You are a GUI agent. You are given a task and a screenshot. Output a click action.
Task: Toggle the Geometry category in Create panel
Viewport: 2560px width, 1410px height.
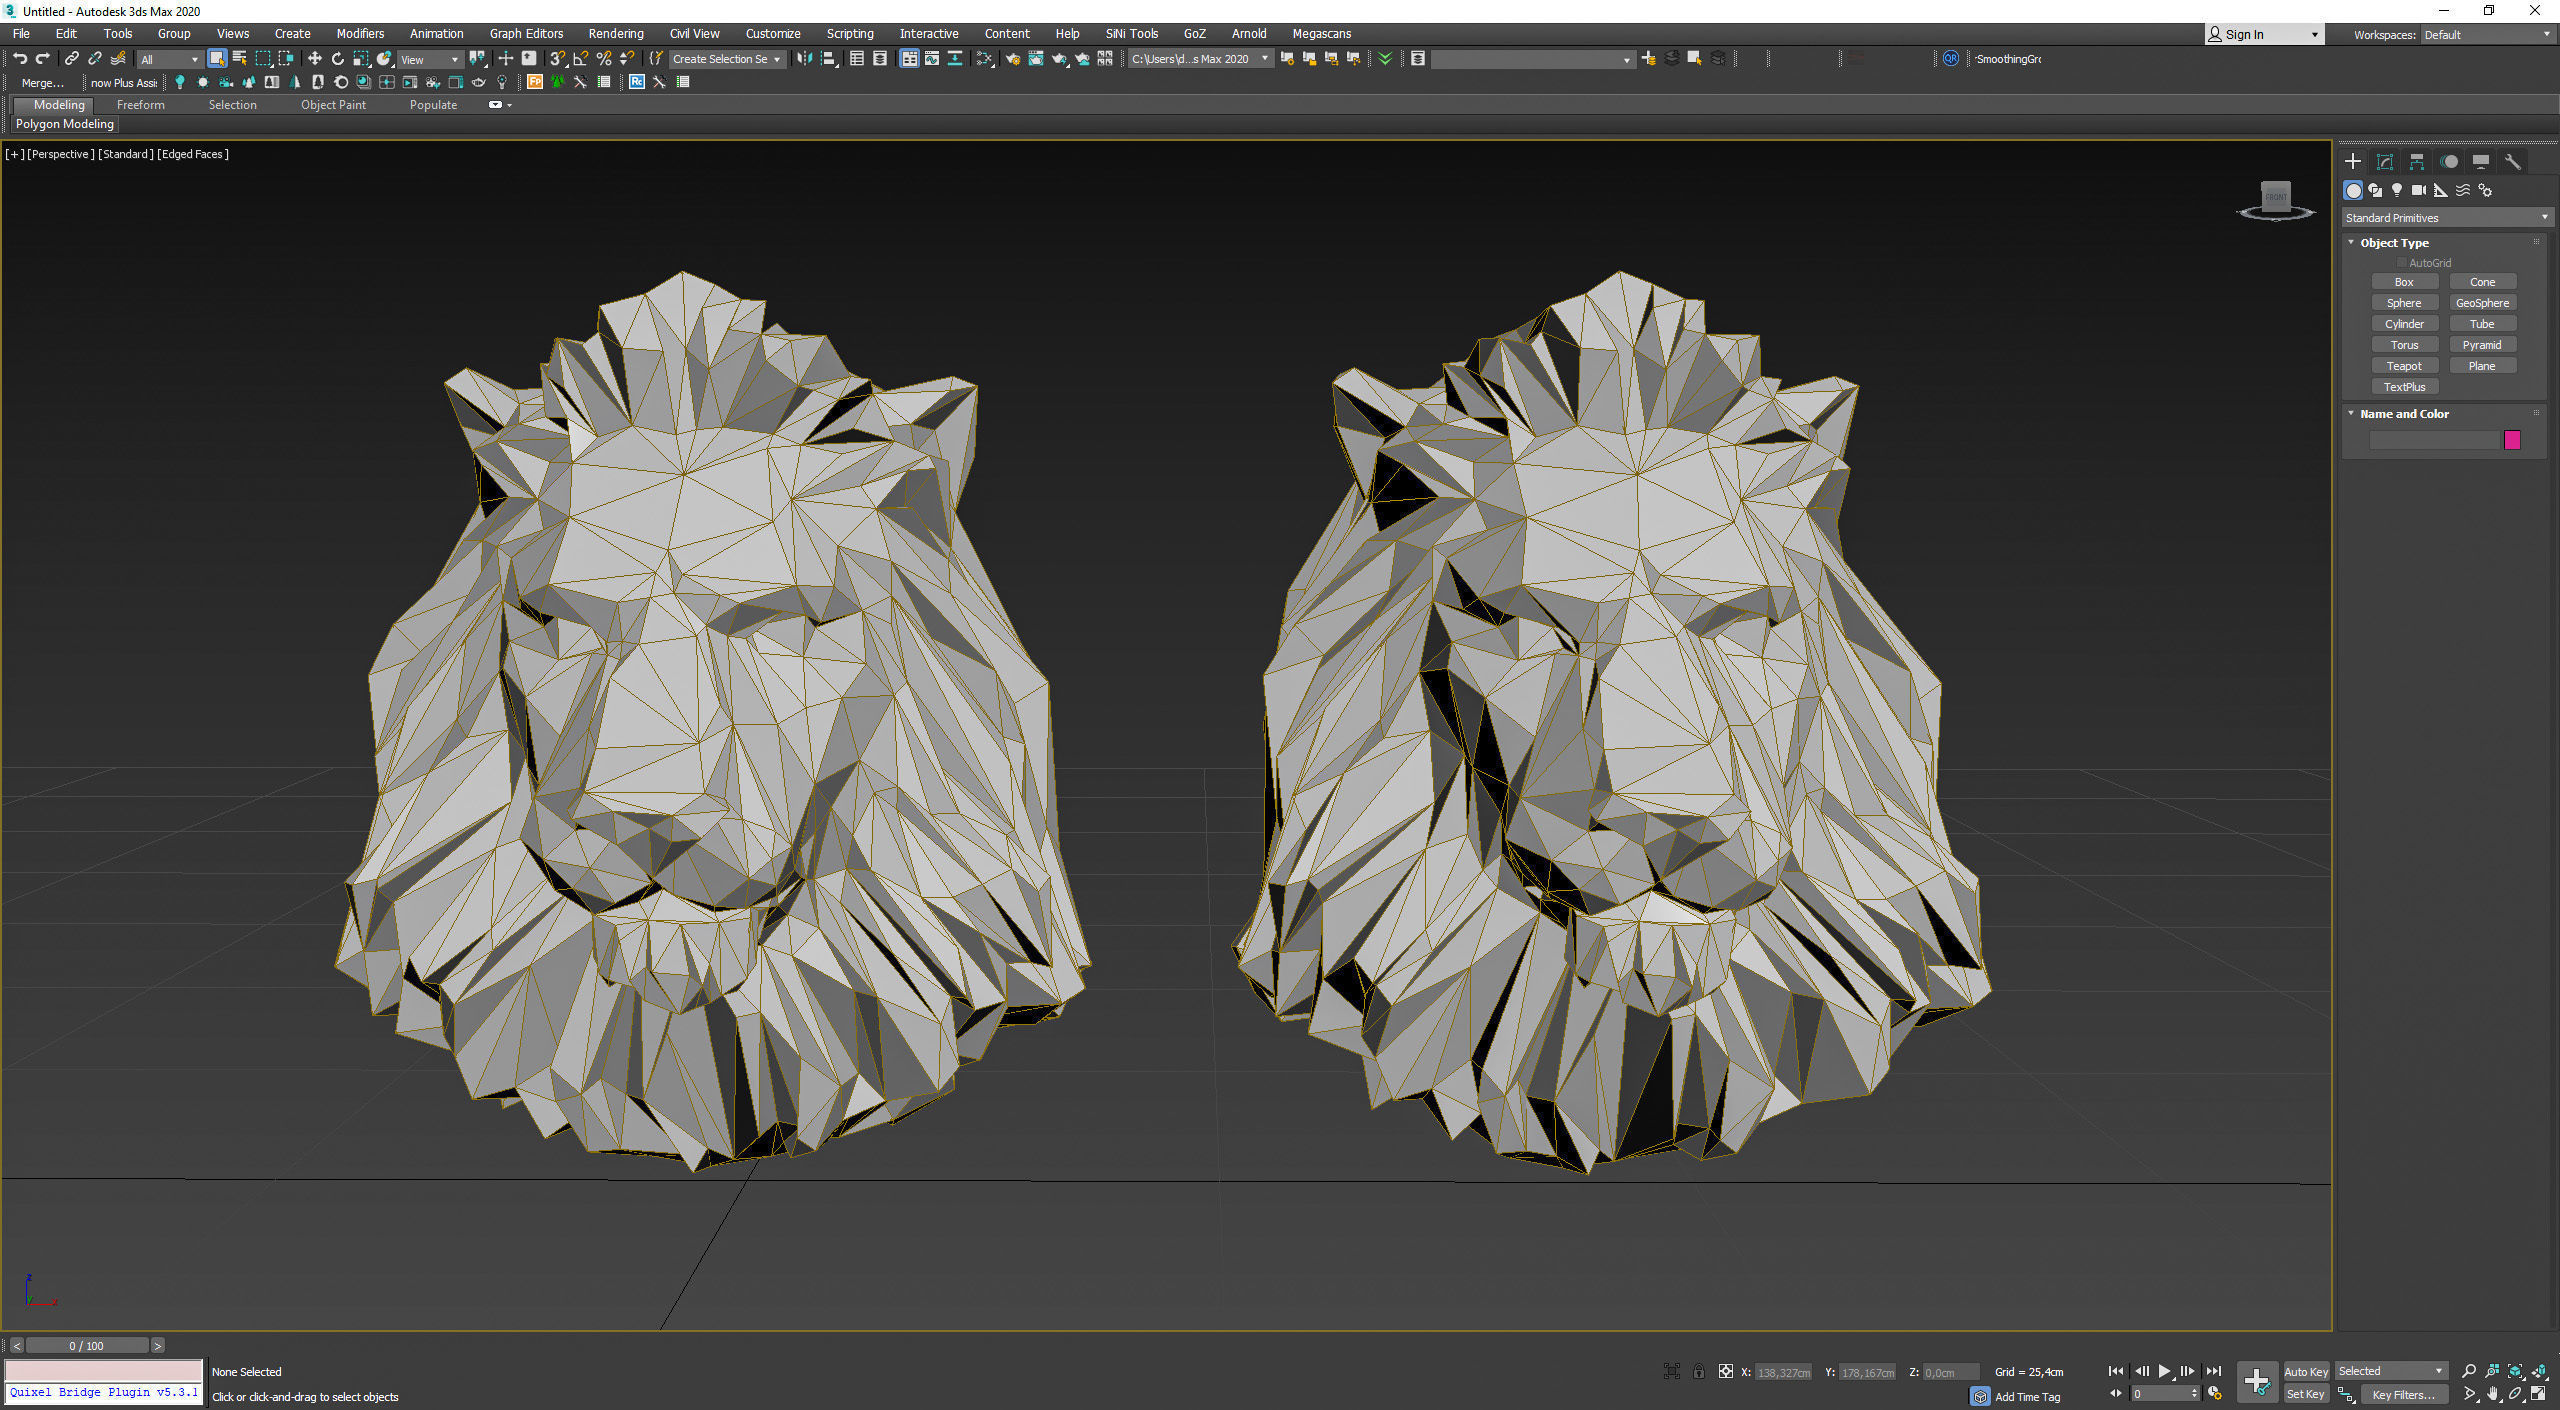[x=2353, y=190]
